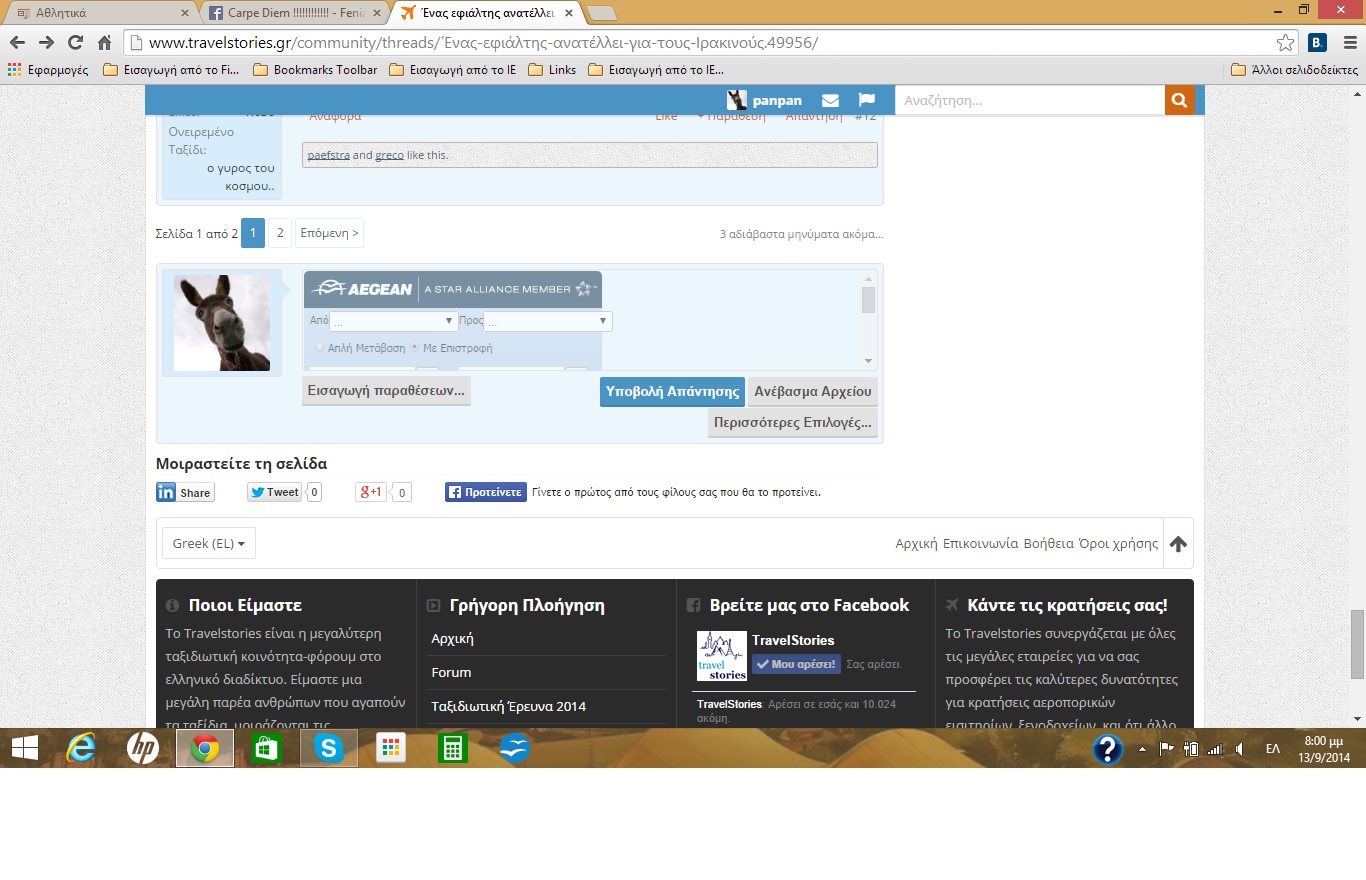Bookmark this page with the star icon

pos(1286,43)
